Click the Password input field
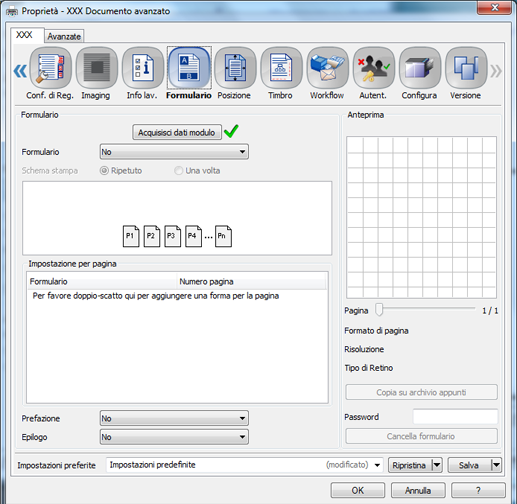 click(x=455, y=417)
